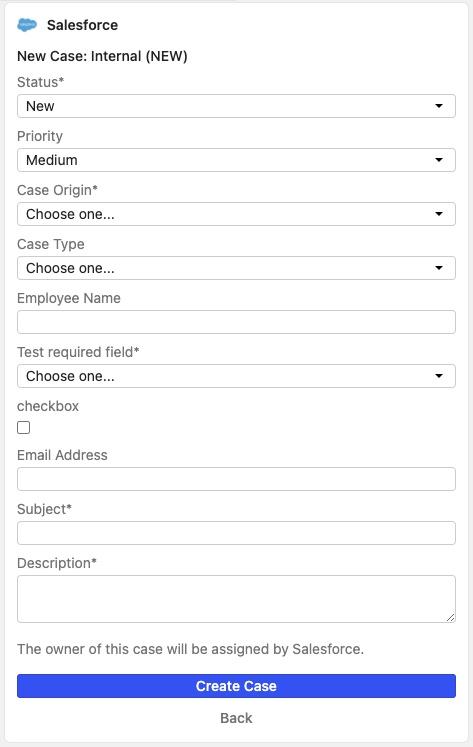Viewport: 473px width, 747px height.
Task: Click the Create Case button
Action: point(236,686)
